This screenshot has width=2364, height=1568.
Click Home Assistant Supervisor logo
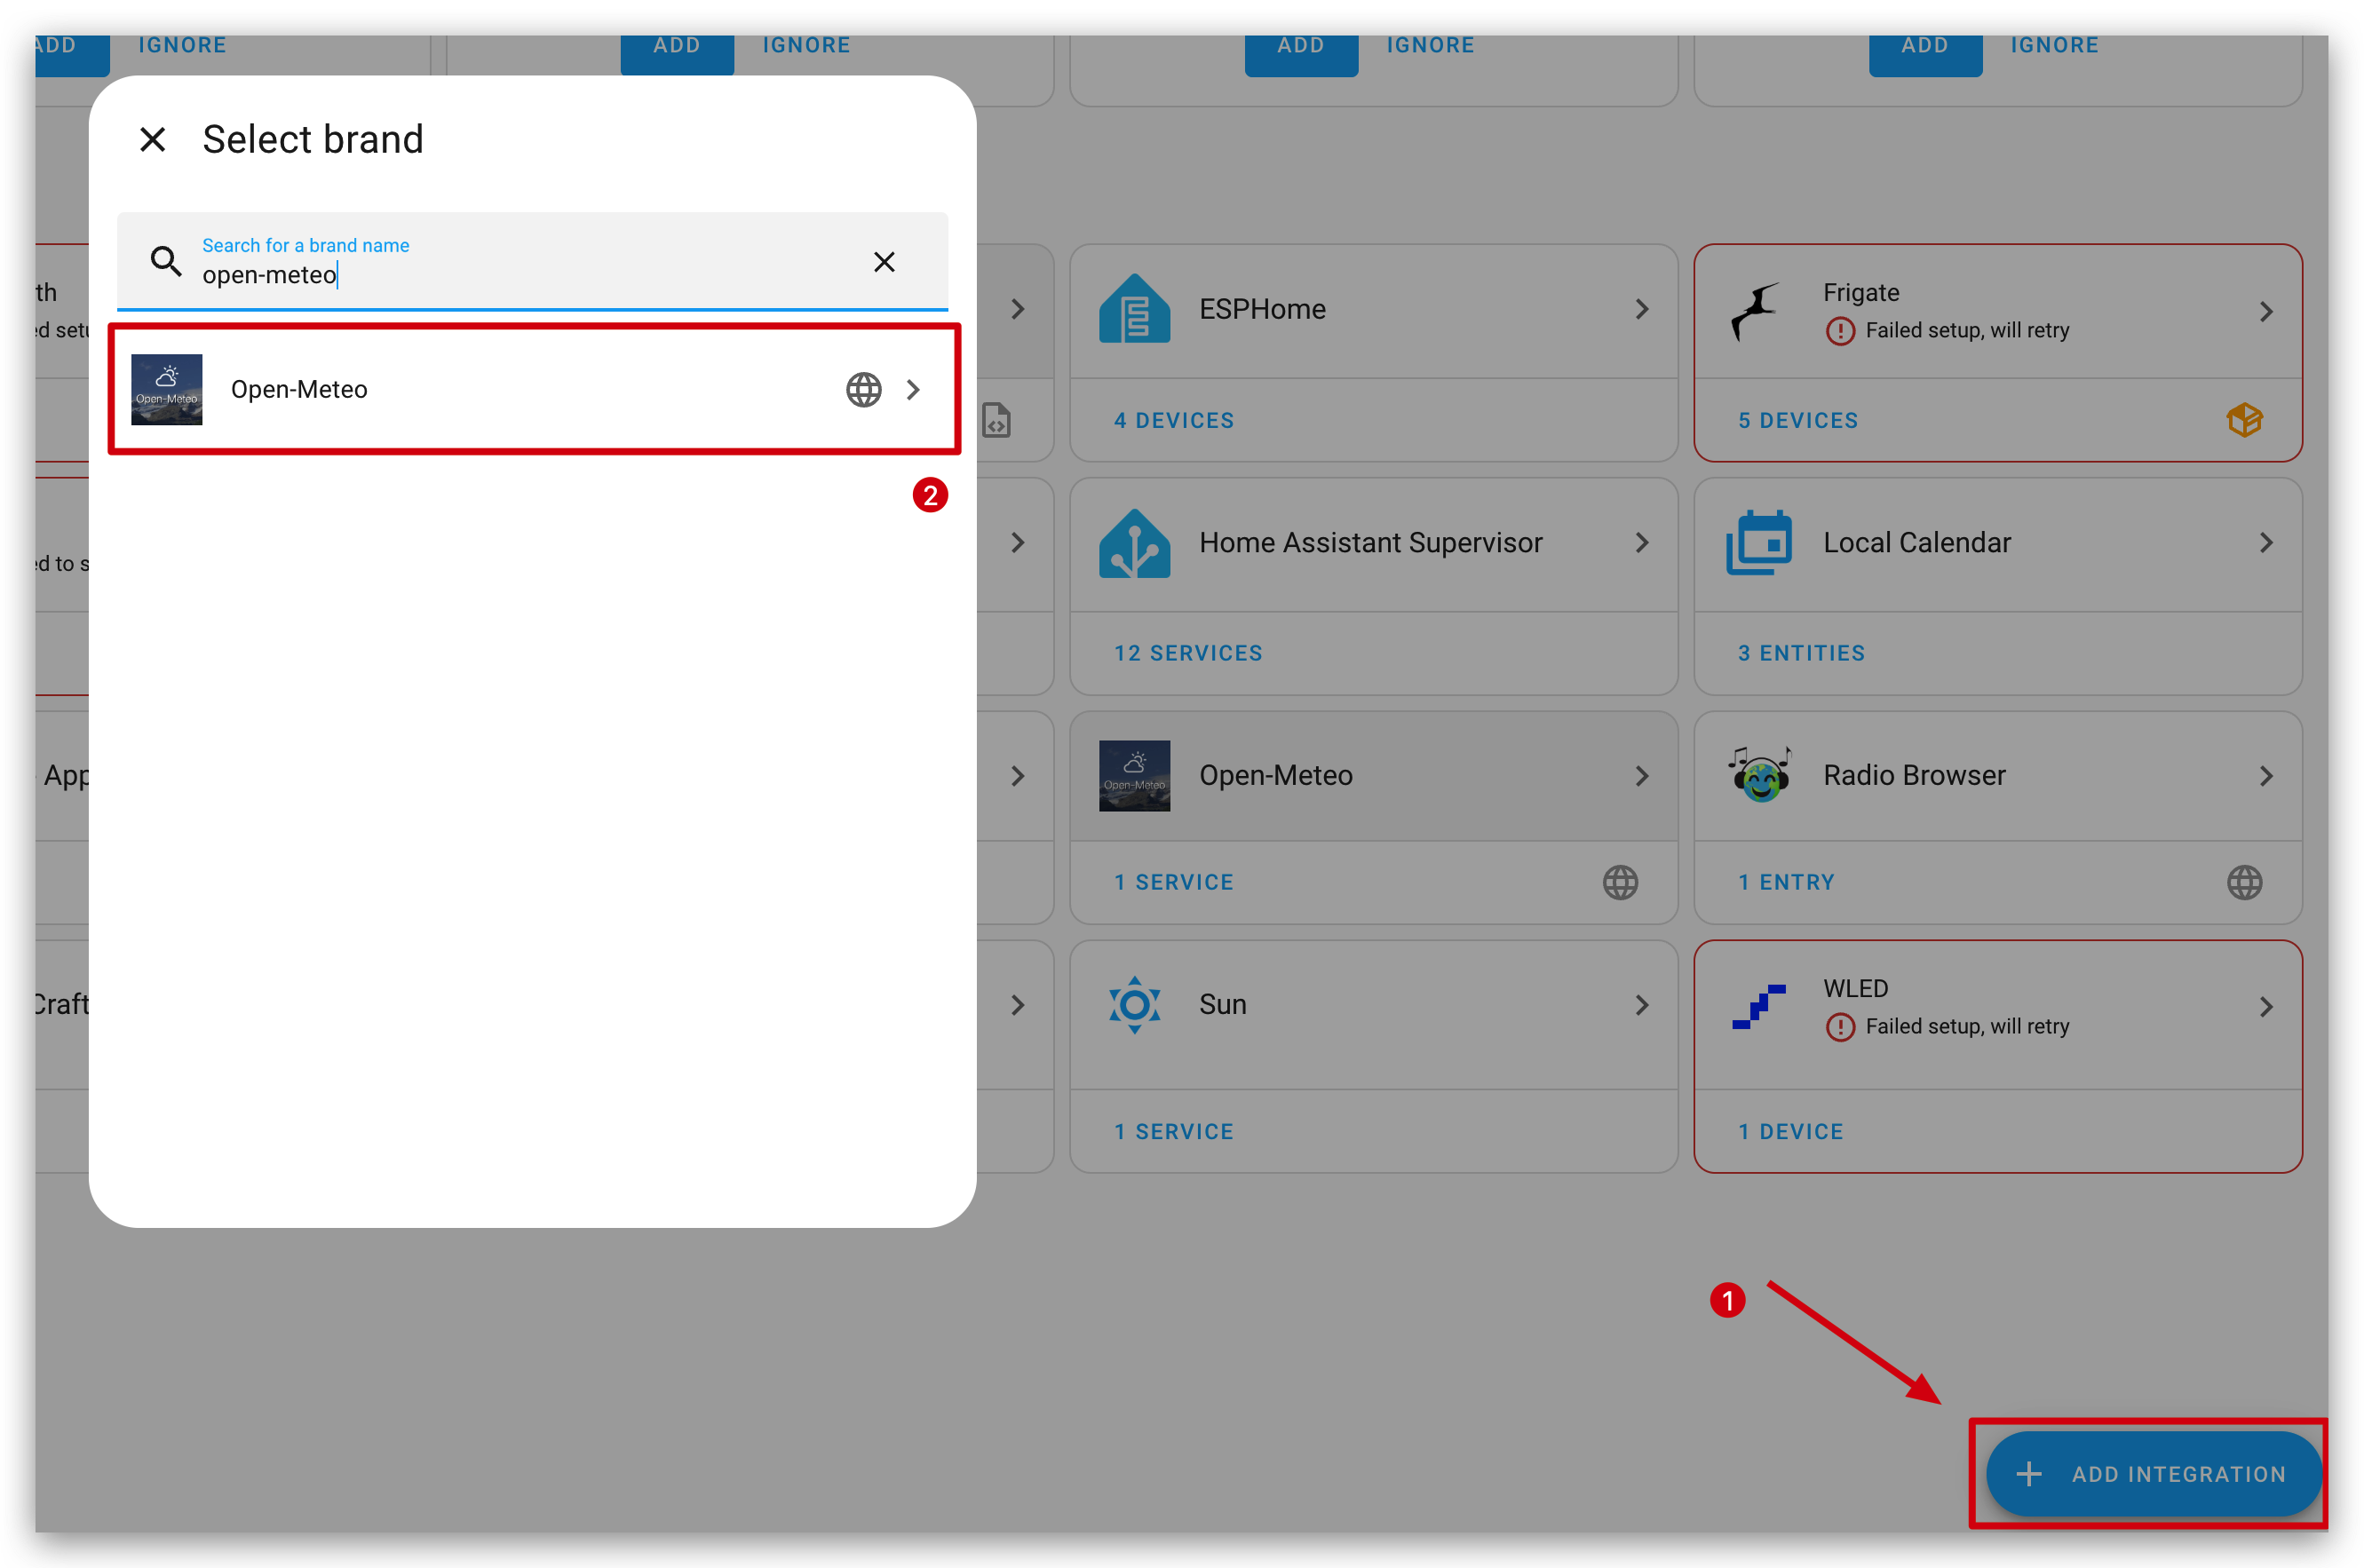(1134, 543)
